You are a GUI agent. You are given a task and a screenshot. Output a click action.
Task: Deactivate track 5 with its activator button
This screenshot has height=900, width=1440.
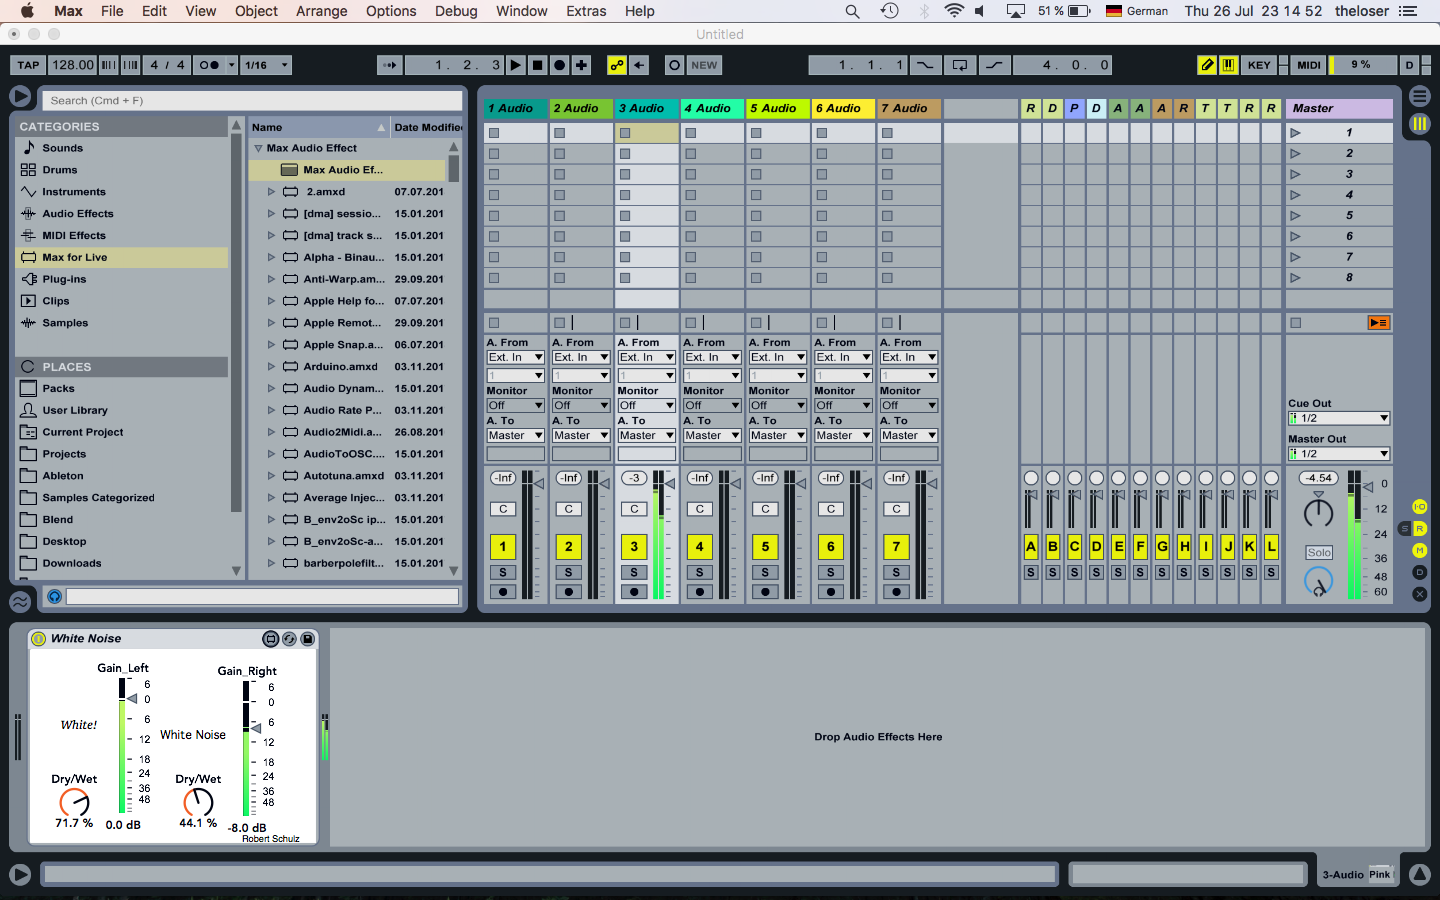[x=765, y=547]
